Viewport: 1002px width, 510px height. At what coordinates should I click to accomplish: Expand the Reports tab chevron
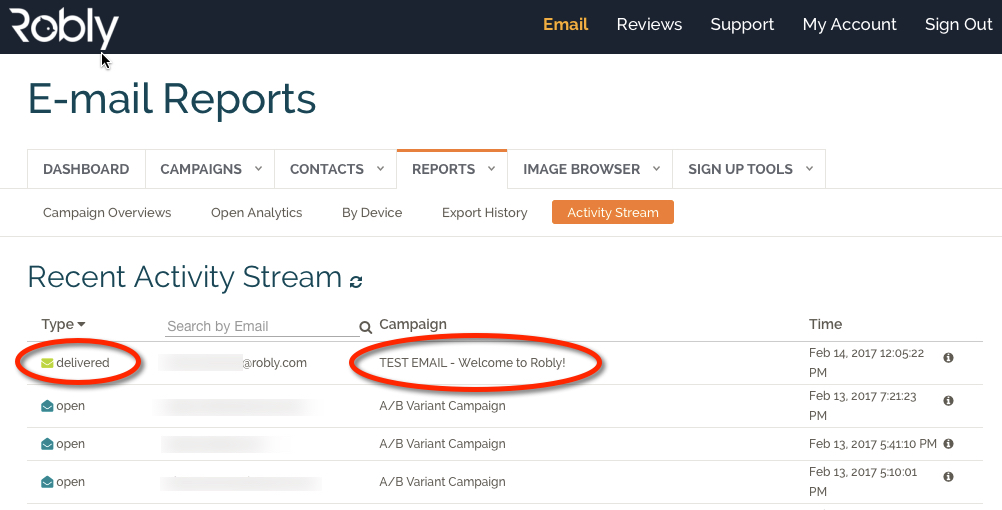click(x=491, y=169)
